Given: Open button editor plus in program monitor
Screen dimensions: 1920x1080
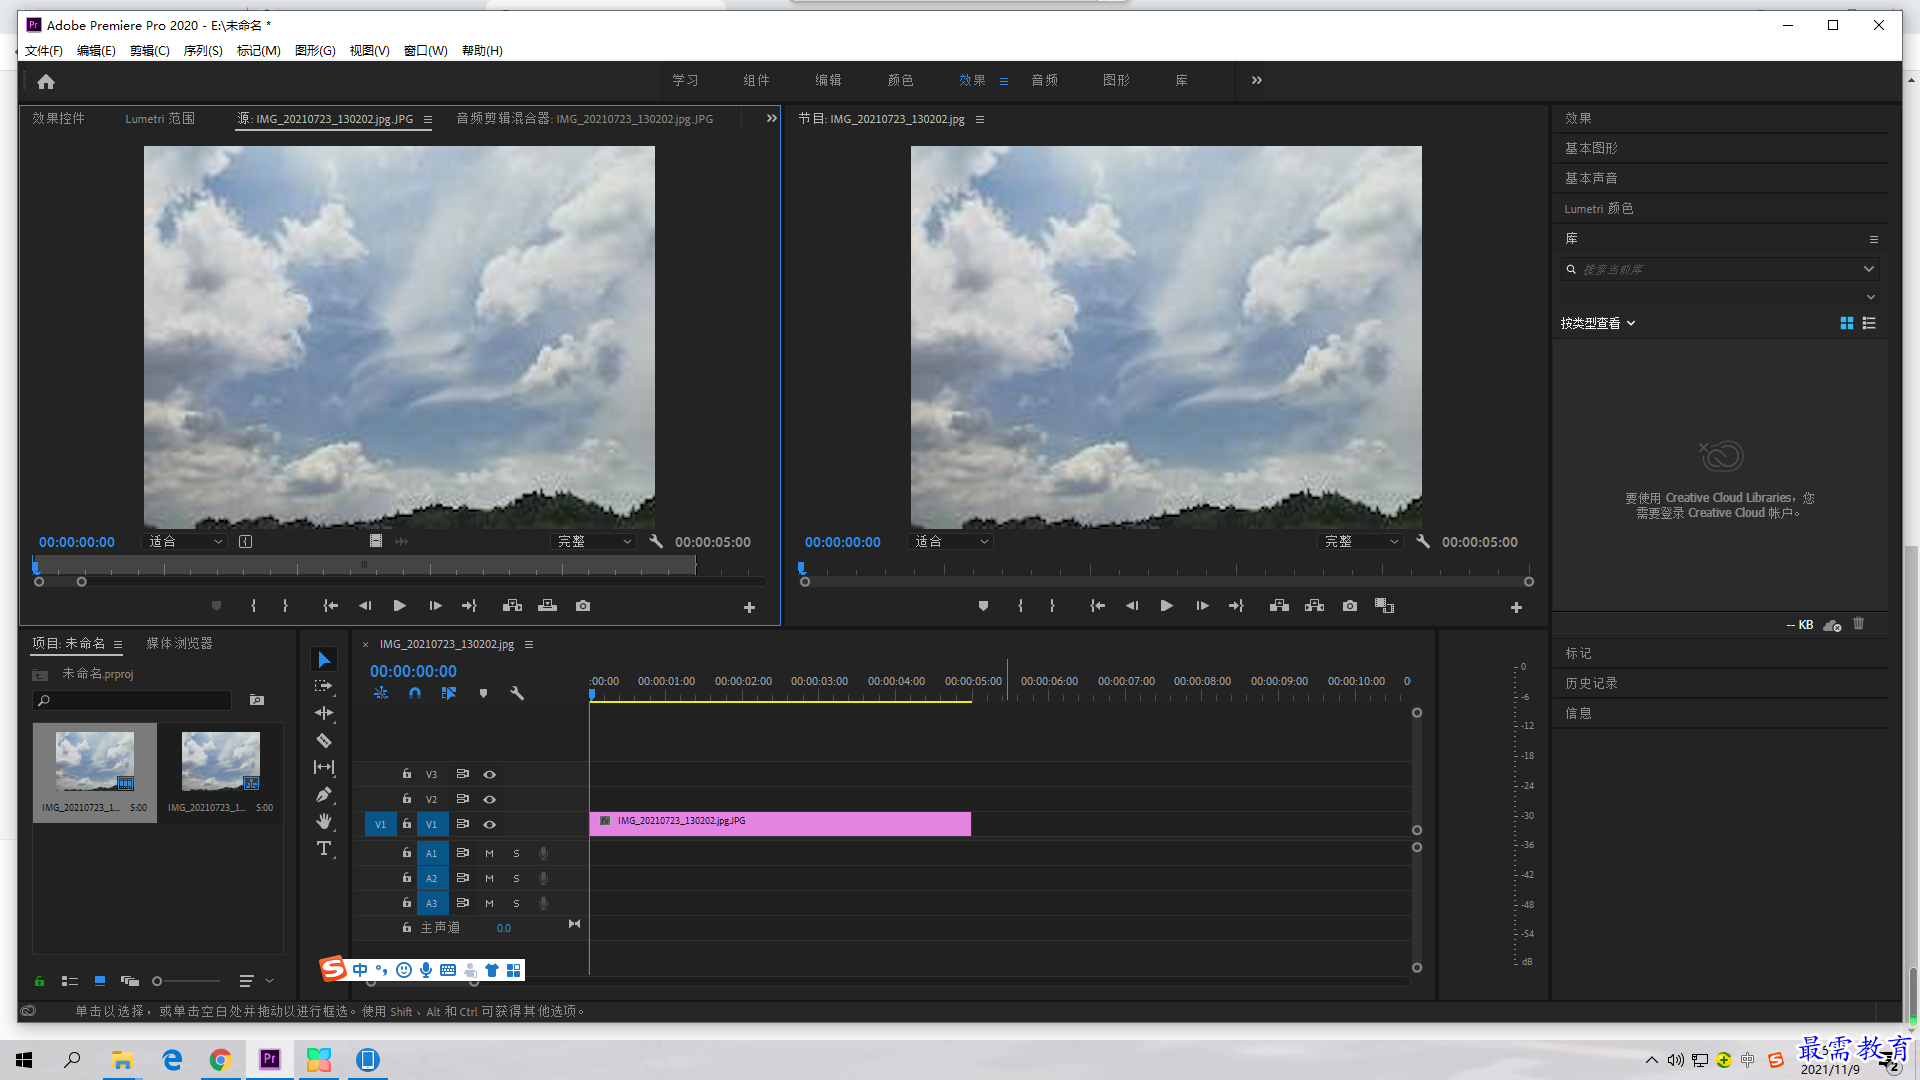Looking at the screenshot, I should 1516,607.
